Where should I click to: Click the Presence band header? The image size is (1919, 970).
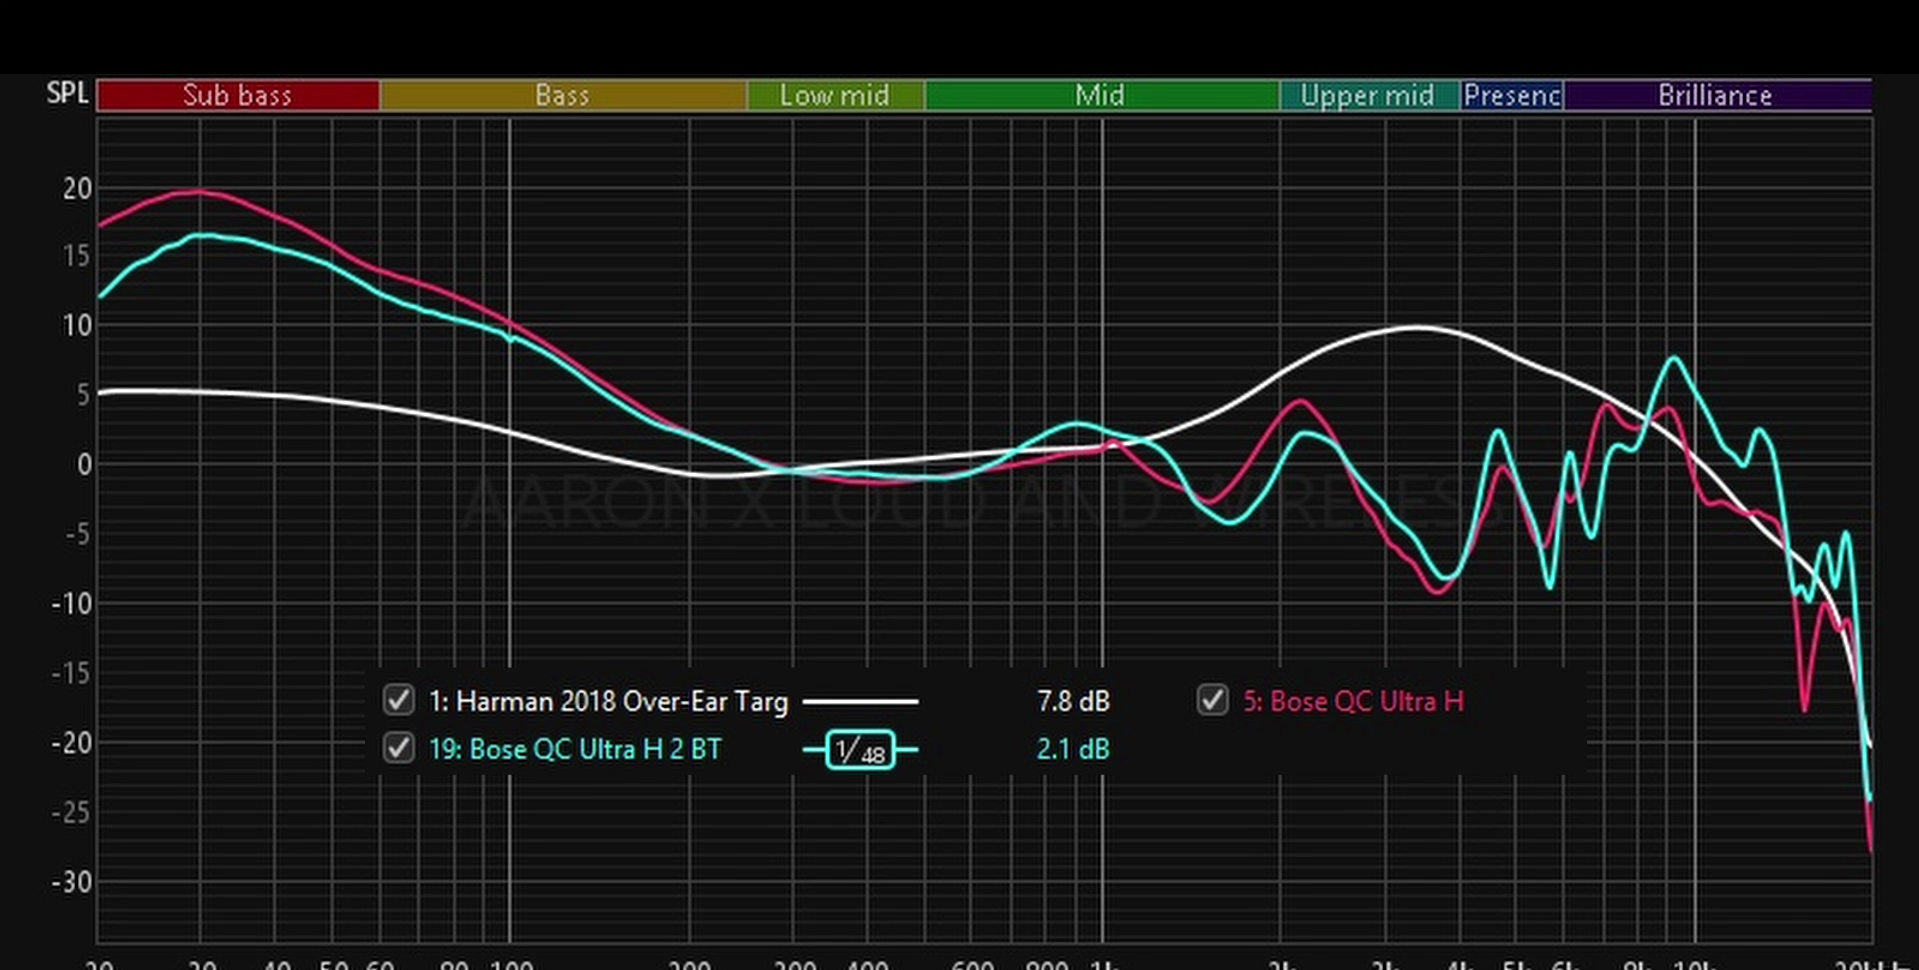(1511, 95)
